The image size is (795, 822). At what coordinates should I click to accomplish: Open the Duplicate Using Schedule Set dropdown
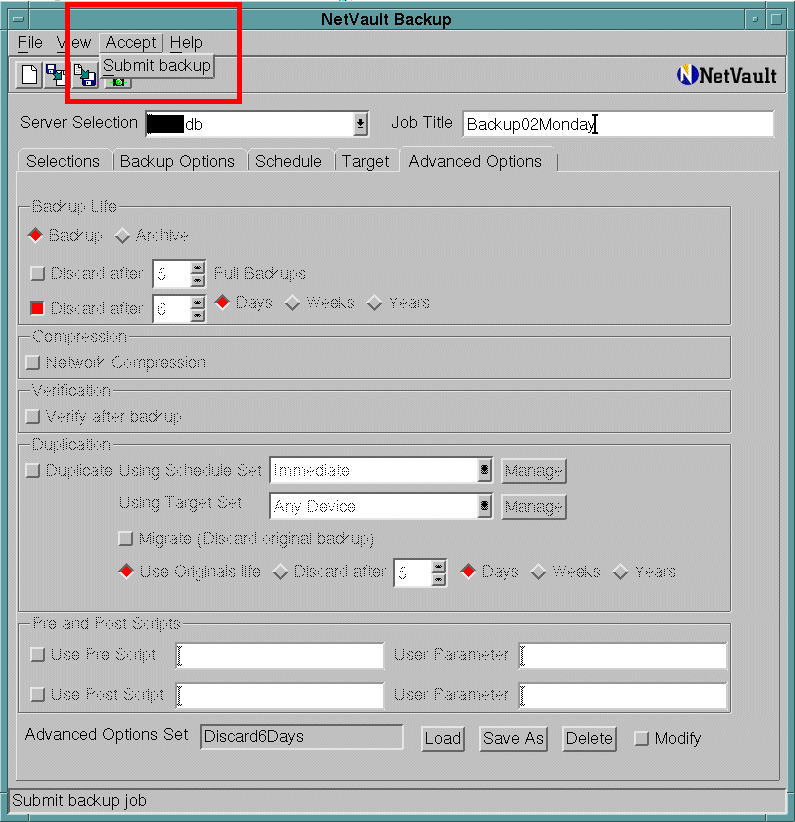(x=484, y=470)
